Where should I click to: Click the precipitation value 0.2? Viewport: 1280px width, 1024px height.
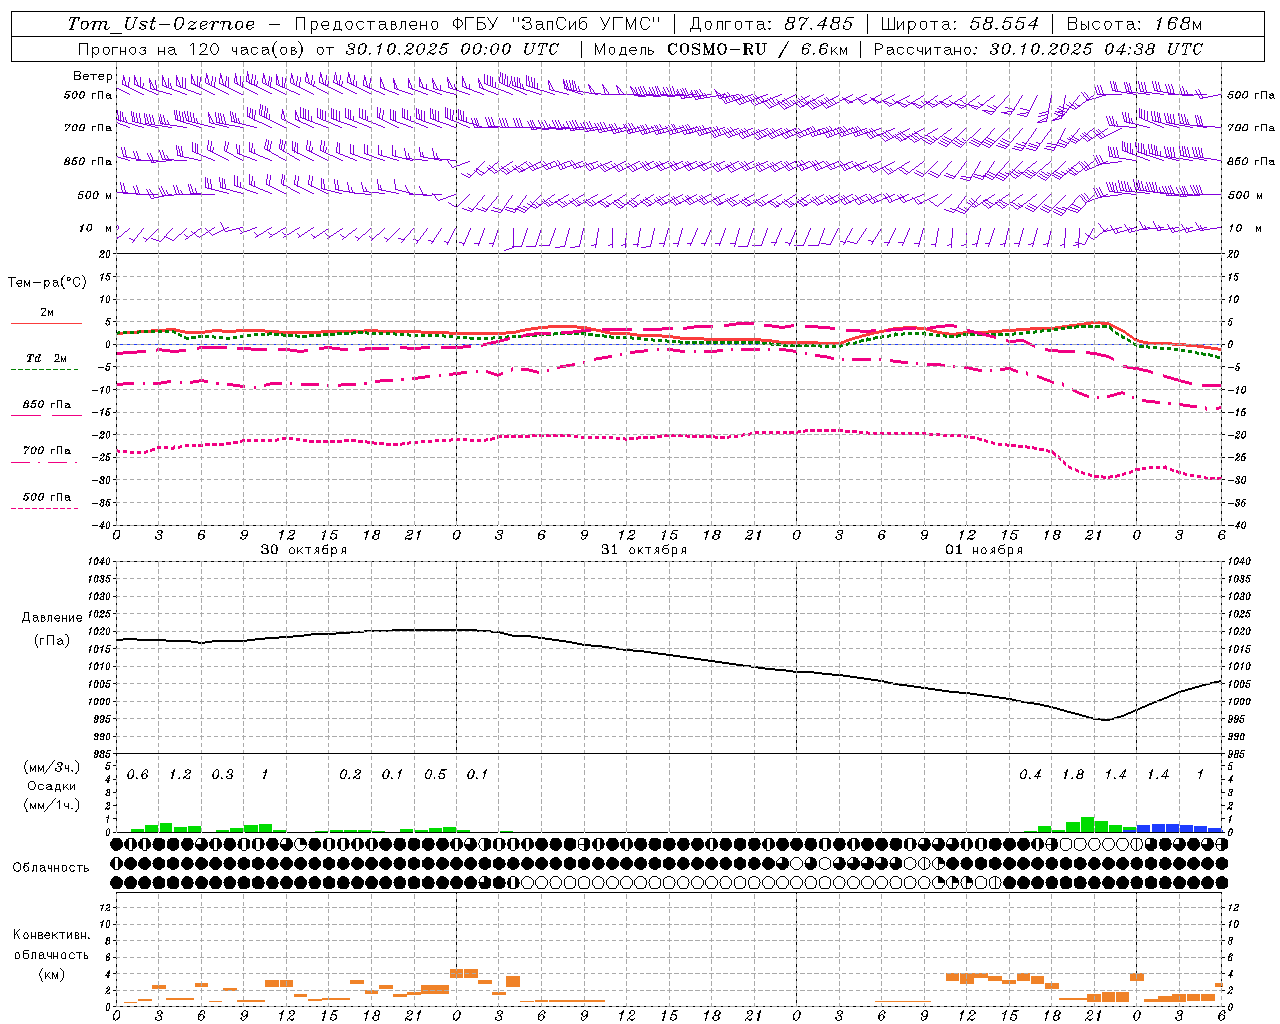click(350, 775)
